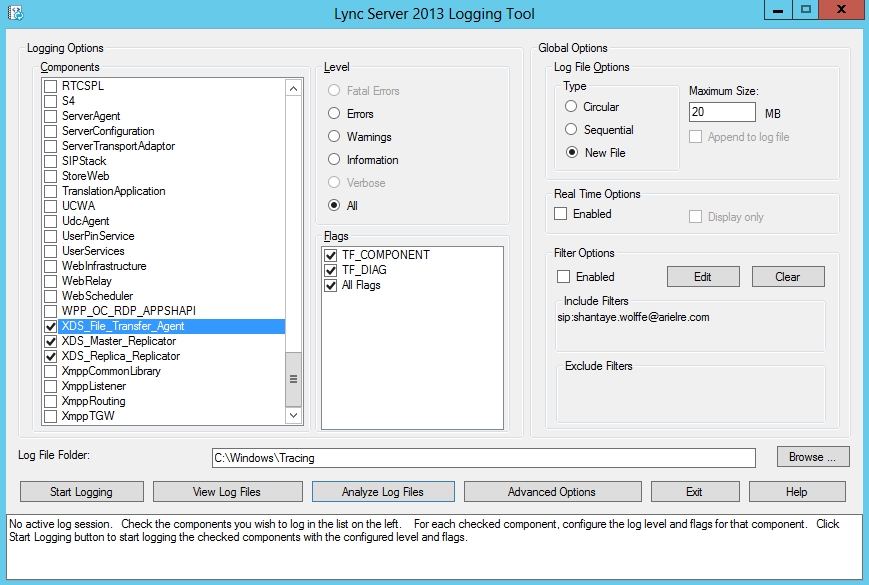Toggle the All Flags checkbox

331,285
